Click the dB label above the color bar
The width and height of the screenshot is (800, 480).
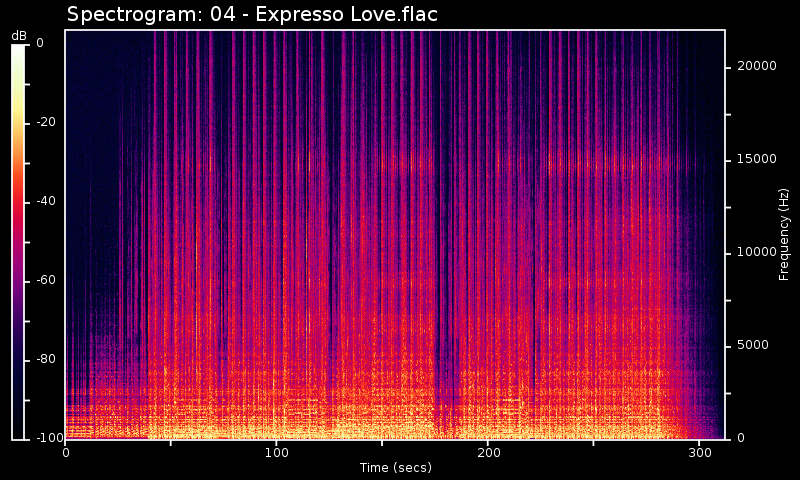tap(19, 36)
